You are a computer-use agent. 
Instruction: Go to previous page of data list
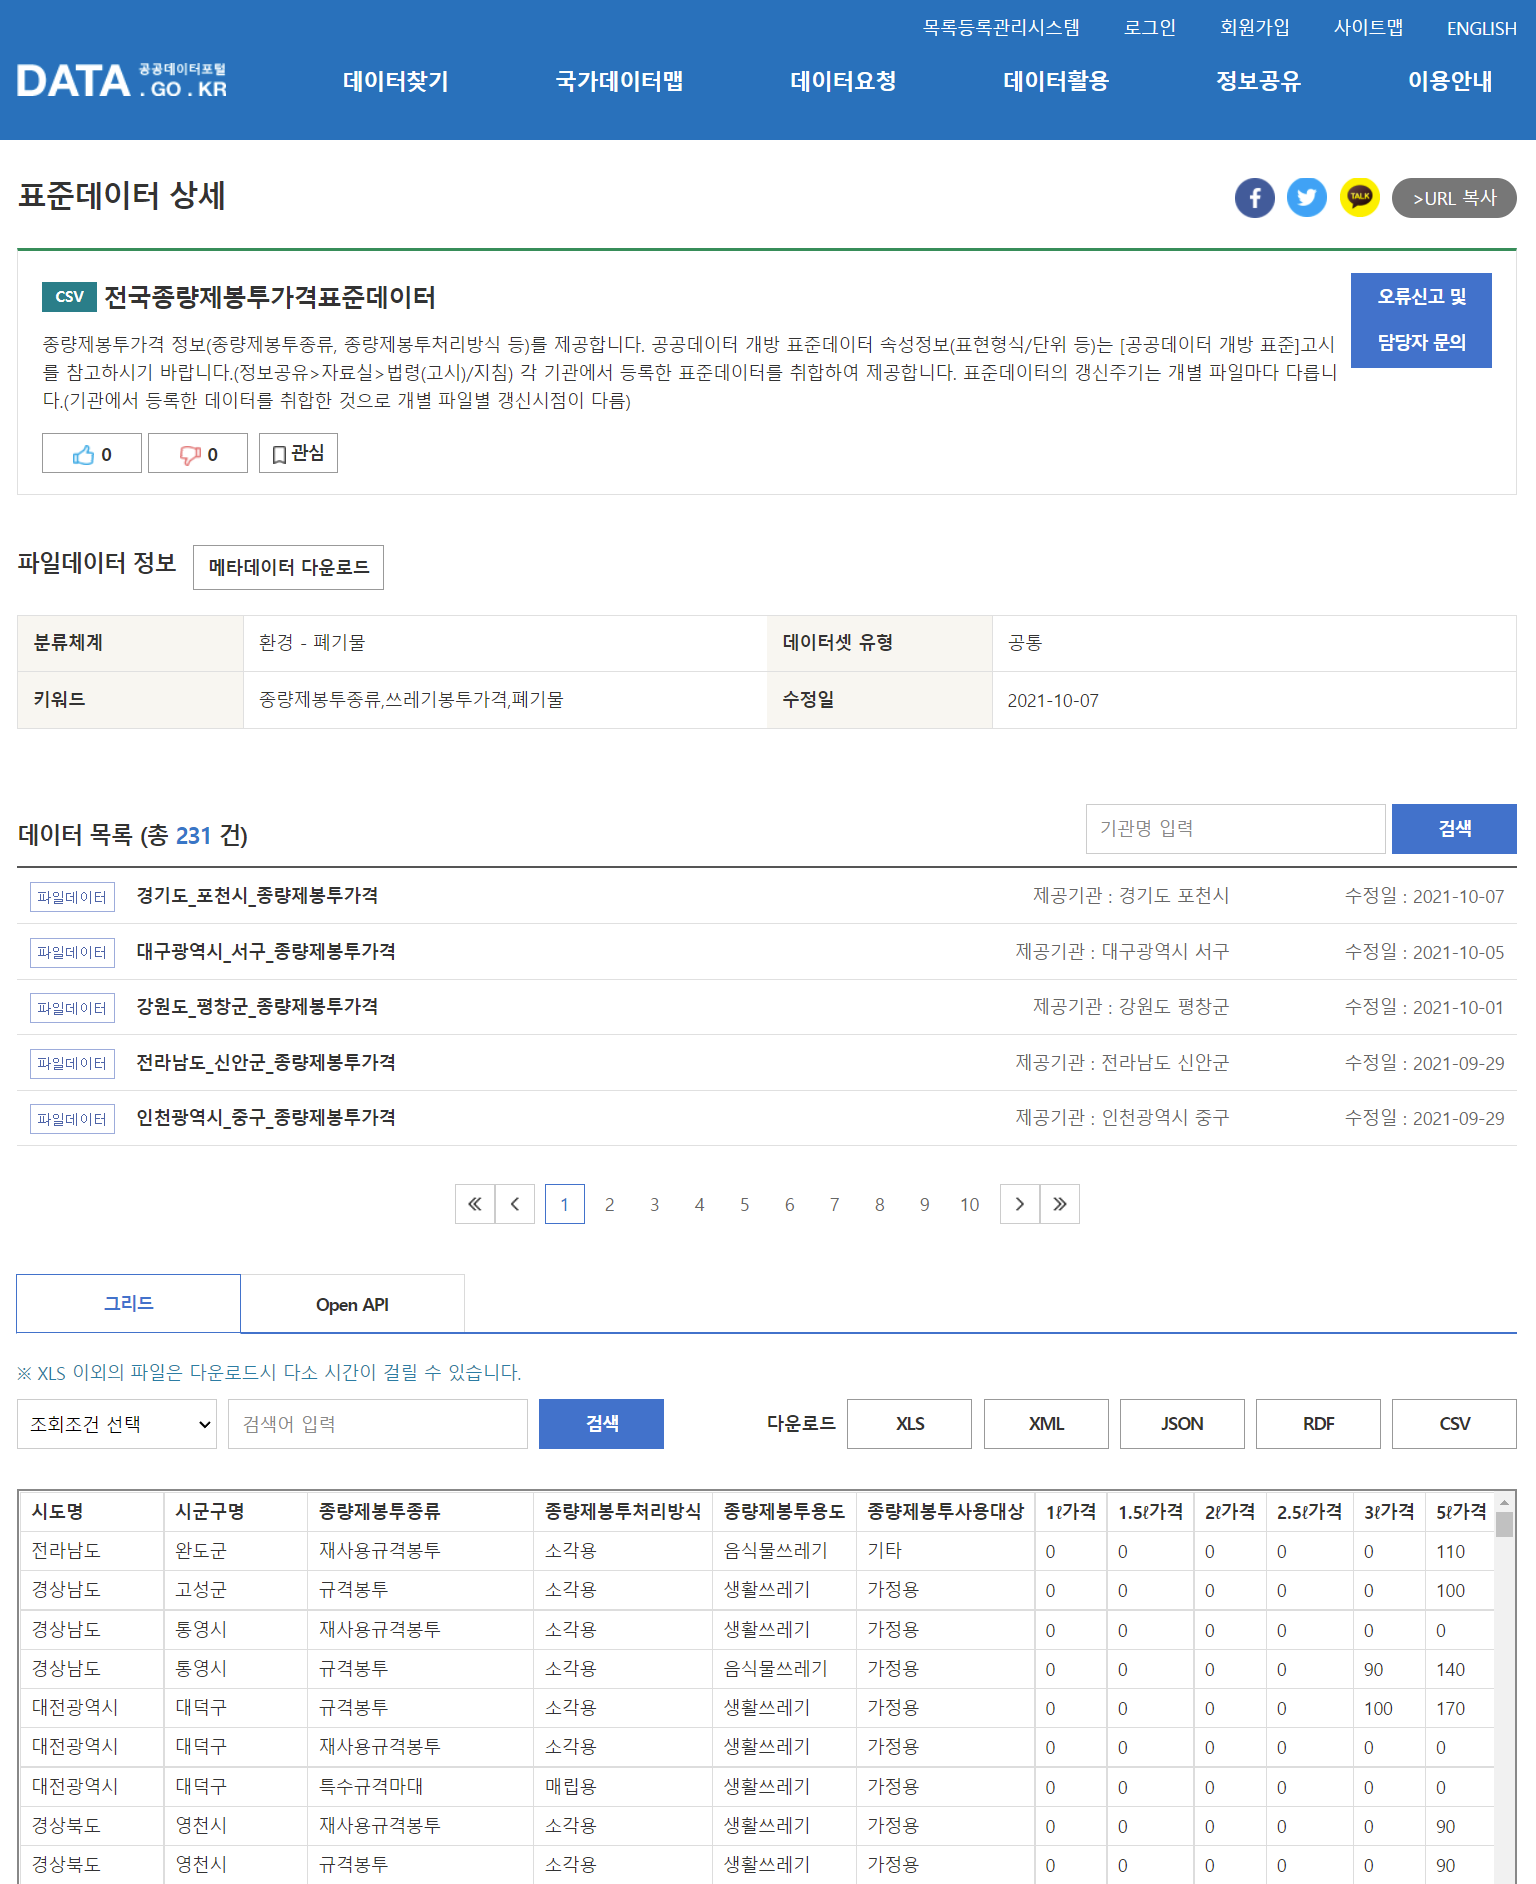pyautogui.click(x=515, y=1204)
